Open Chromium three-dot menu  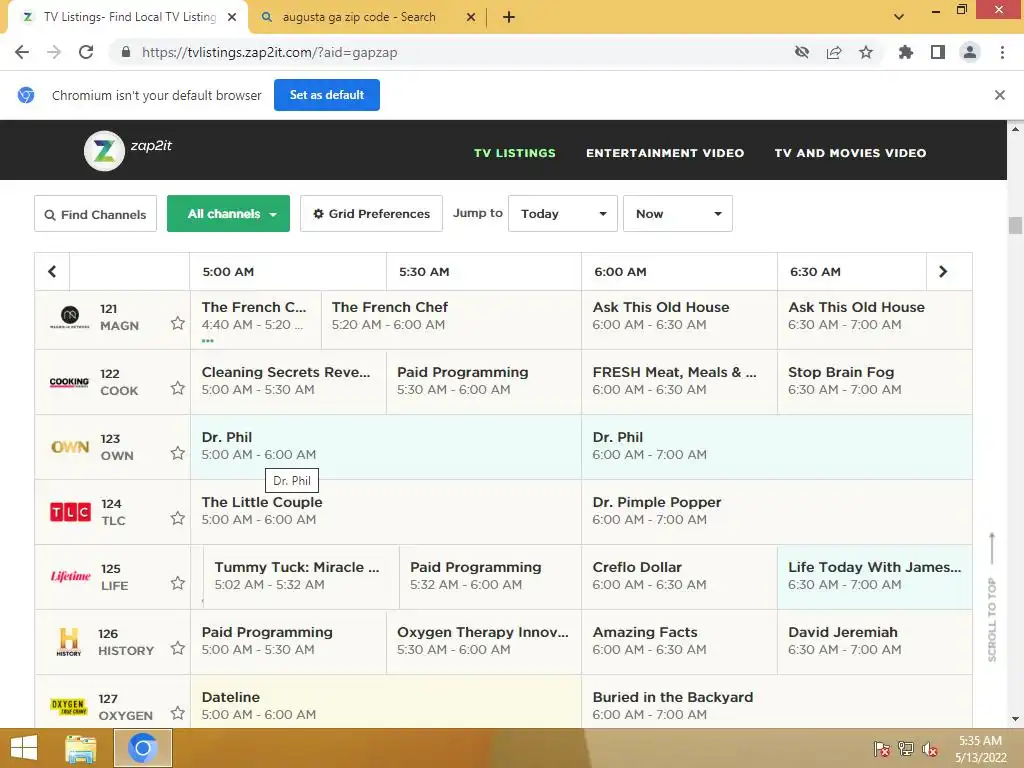click(x=1002, y=52)
